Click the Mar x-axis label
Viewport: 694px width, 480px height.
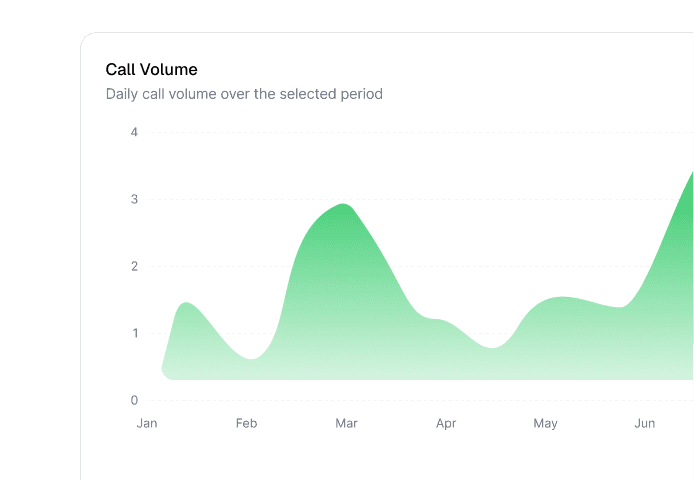point(346,423)
